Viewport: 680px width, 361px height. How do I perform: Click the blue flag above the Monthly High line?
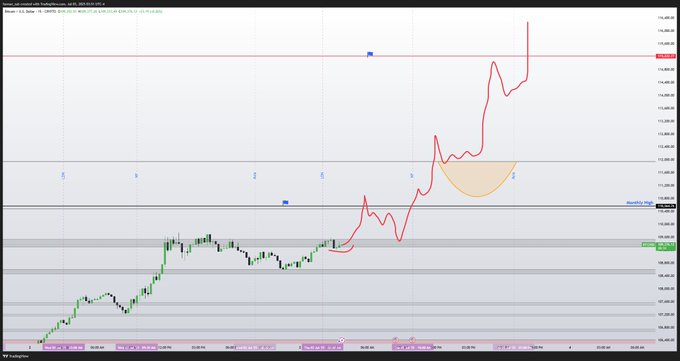285,203
